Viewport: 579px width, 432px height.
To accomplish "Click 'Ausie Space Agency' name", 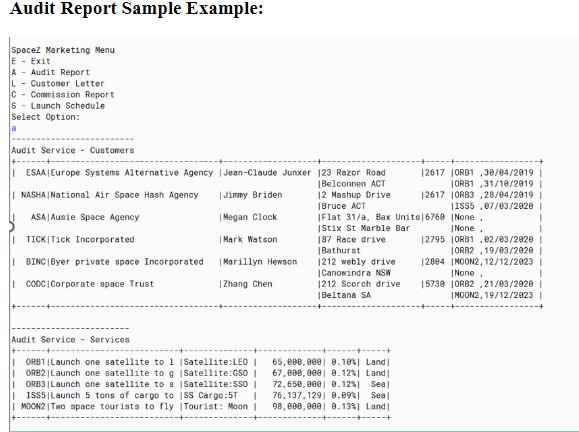I will [x=95, y=217].
